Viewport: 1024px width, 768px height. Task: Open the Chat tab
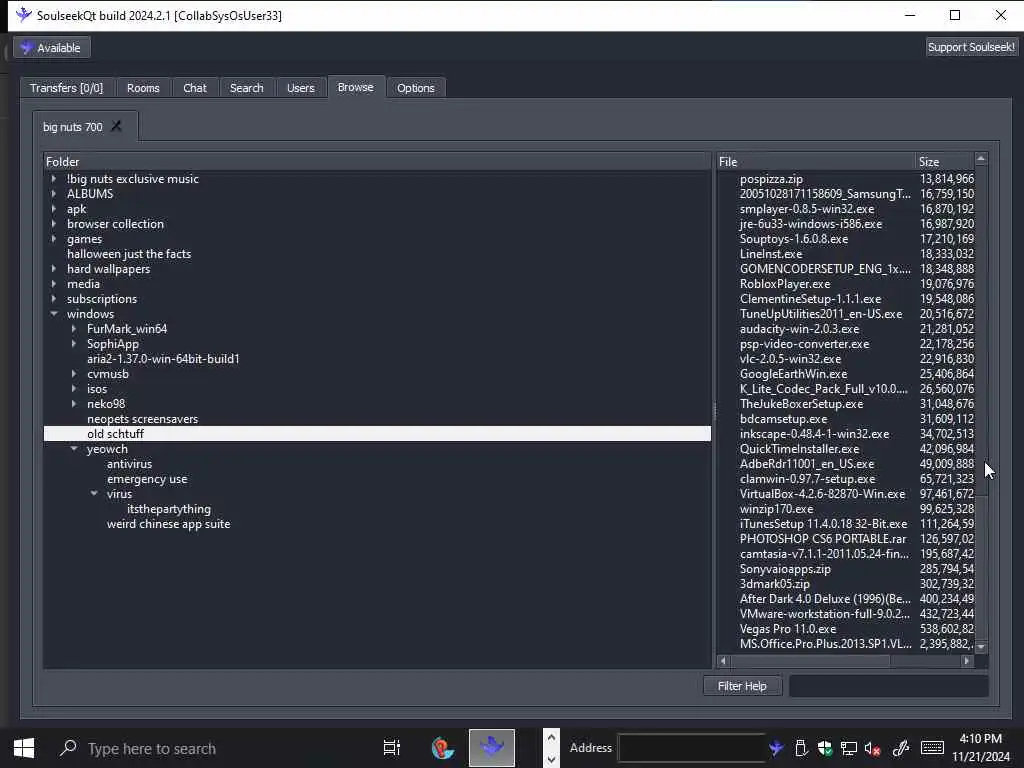(x=195, y=88)
